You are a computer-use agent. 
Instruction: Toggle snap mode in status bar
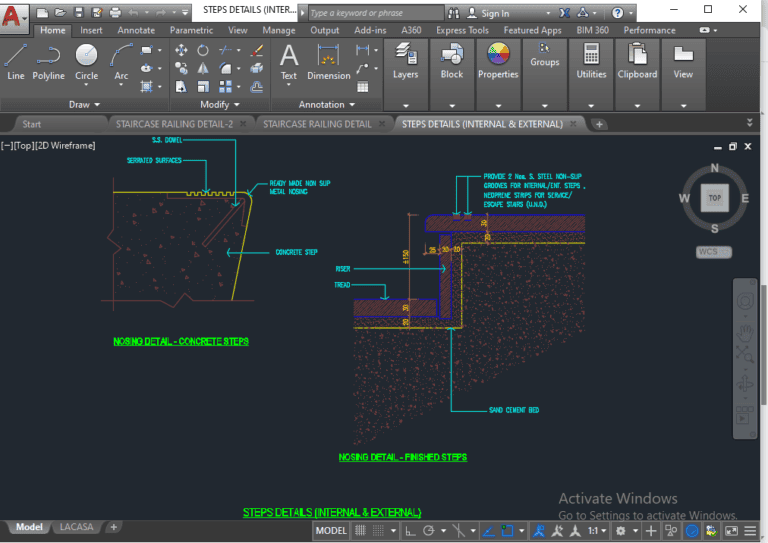coord(378,531)
